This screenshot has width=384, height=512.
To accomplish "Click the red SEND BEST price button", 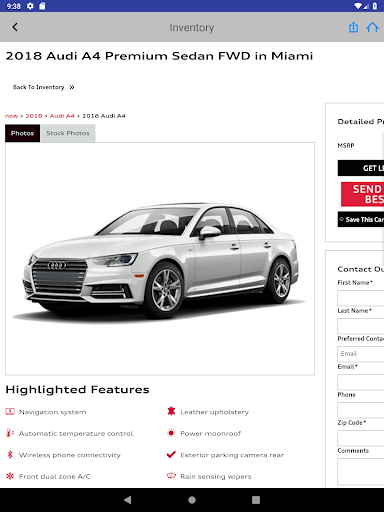I will click(x=363, y=194).
